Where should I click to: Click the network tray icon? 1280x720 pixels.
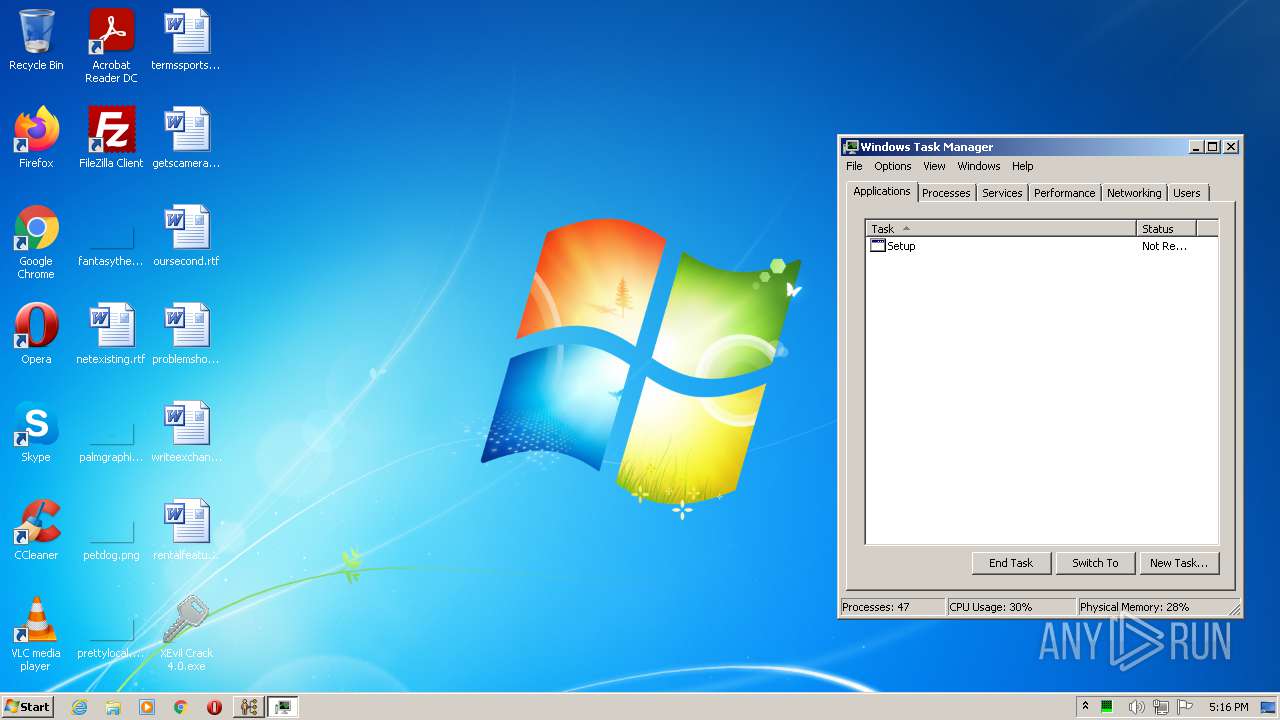click(1161, 707)
